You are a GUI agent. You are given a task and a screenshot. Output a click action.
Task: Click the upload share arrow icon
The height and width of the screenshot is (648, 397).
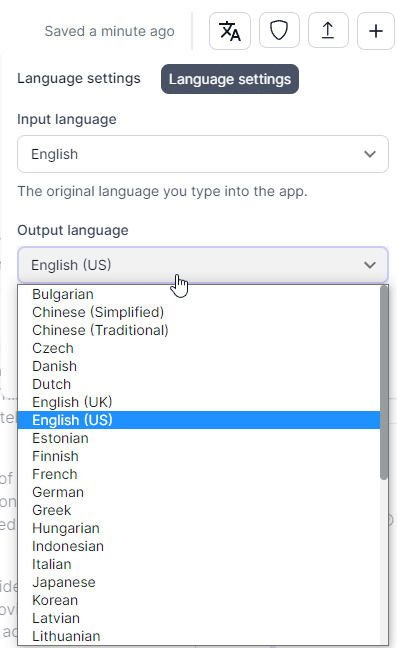[328, 31]
